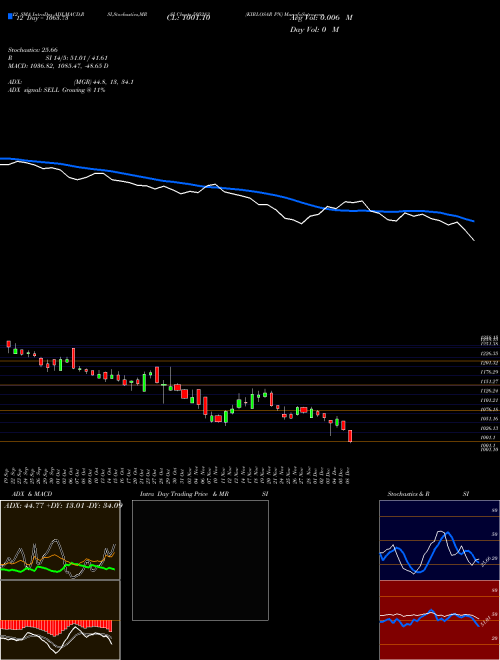500x660 pixels.
Task: Click the last red candlestick on the chart
Action: 350,436
